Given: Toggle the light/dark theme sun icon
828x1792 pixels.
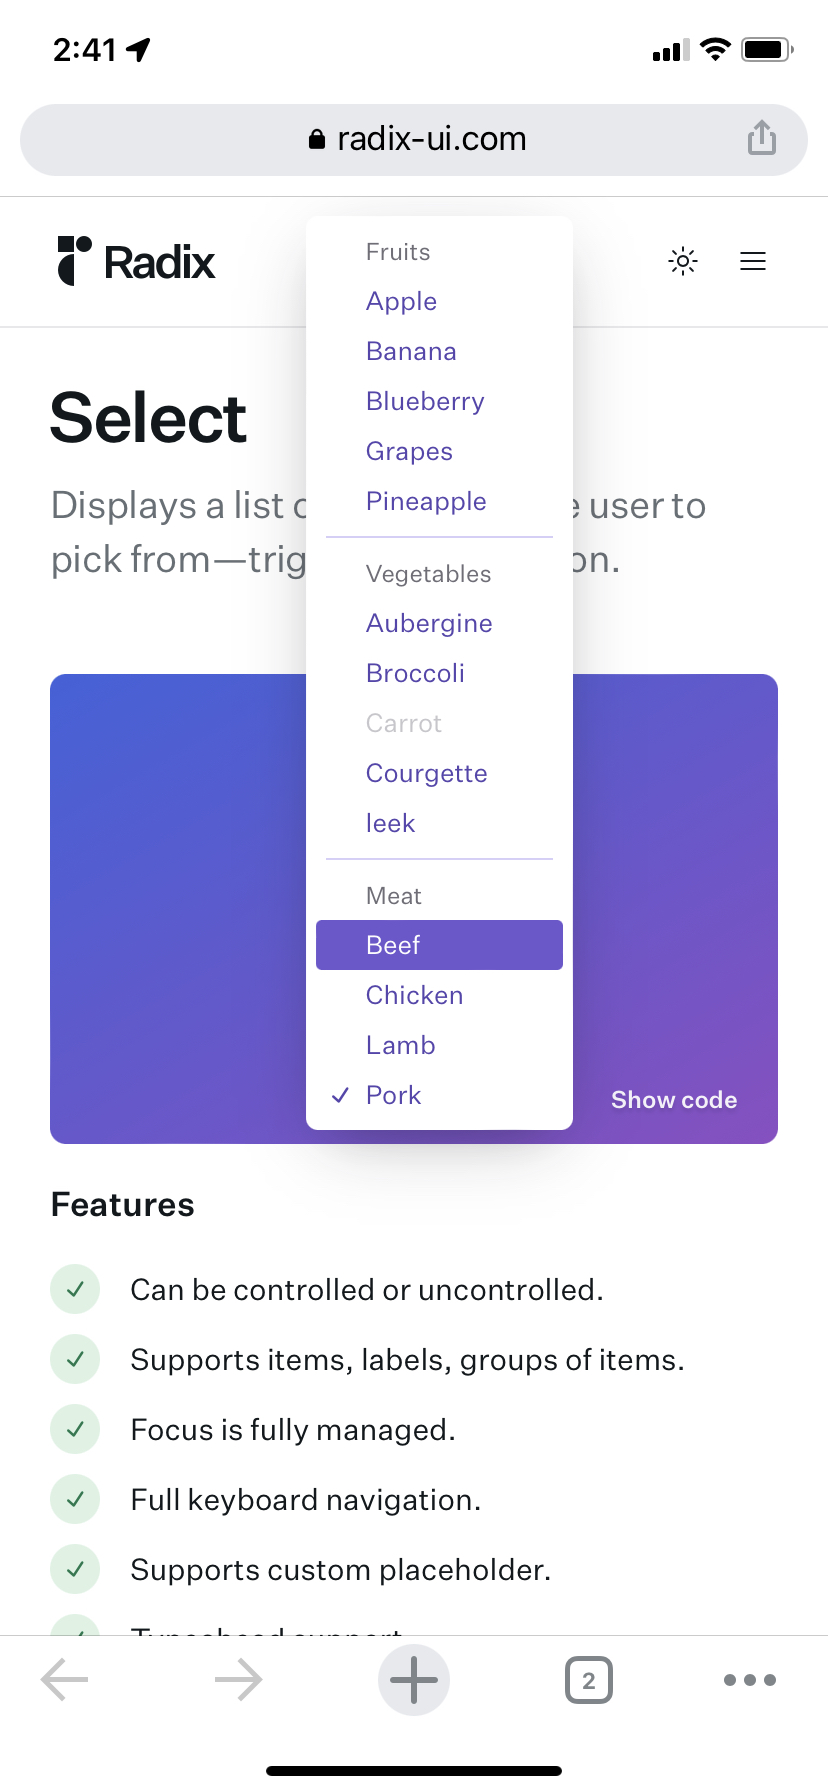Looking at the screenshot, I should tap(682, 261).
